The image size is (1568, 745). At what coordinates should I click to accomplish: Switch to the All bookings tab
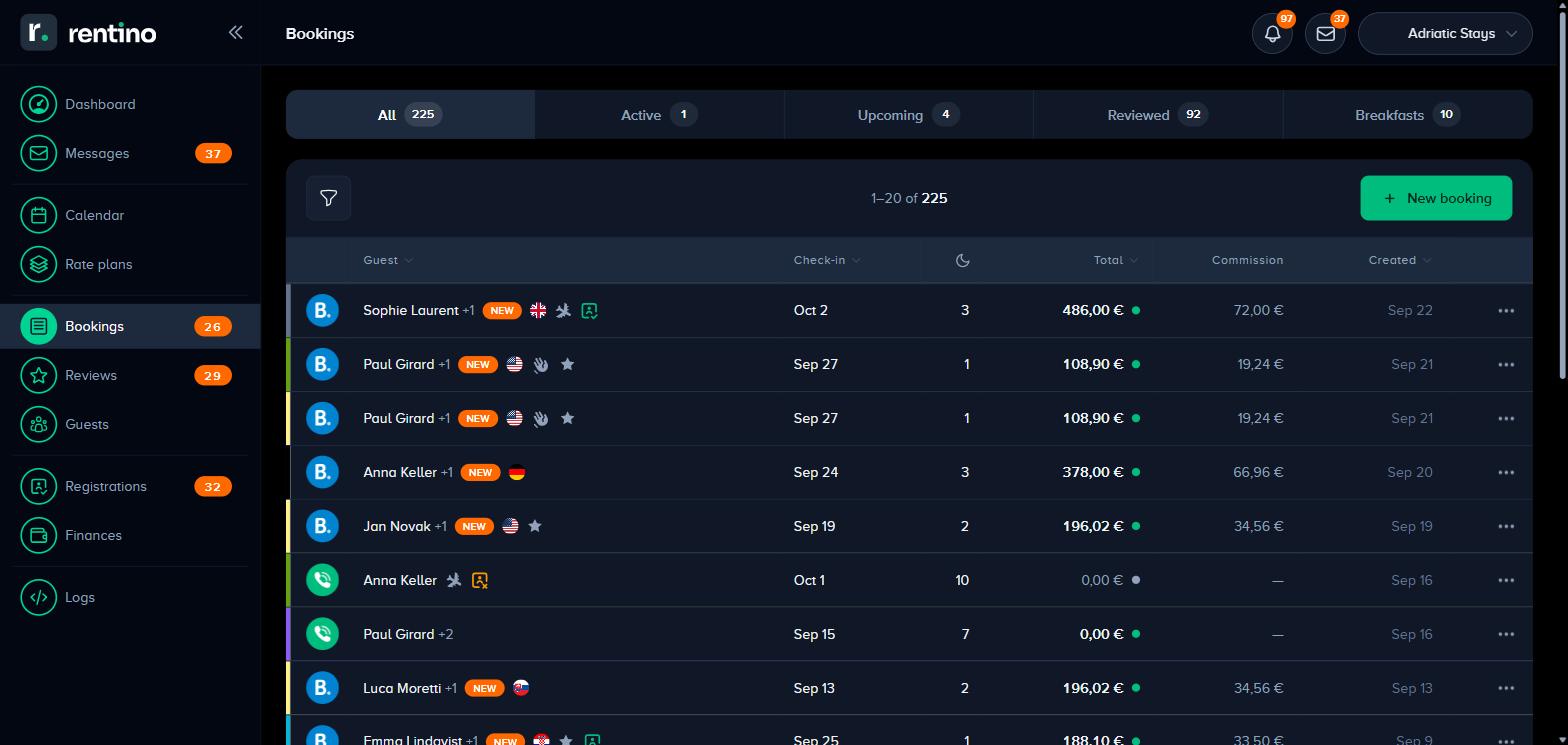(x=410, y=114)
